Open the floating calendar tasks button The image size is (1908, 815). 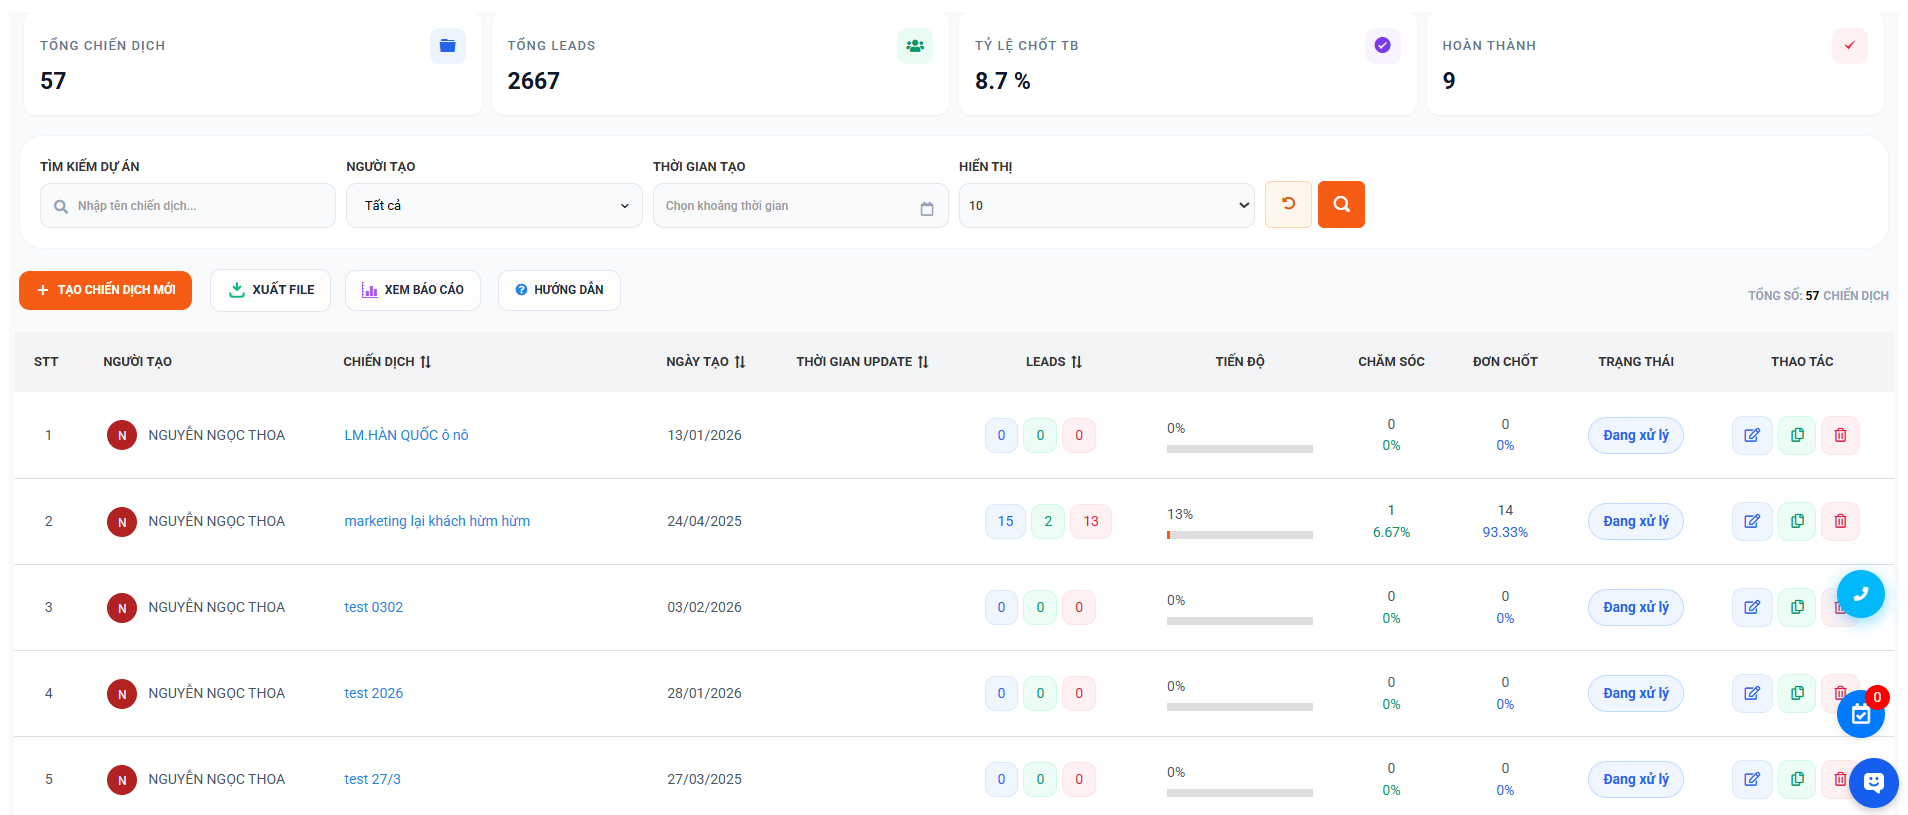1860,714
